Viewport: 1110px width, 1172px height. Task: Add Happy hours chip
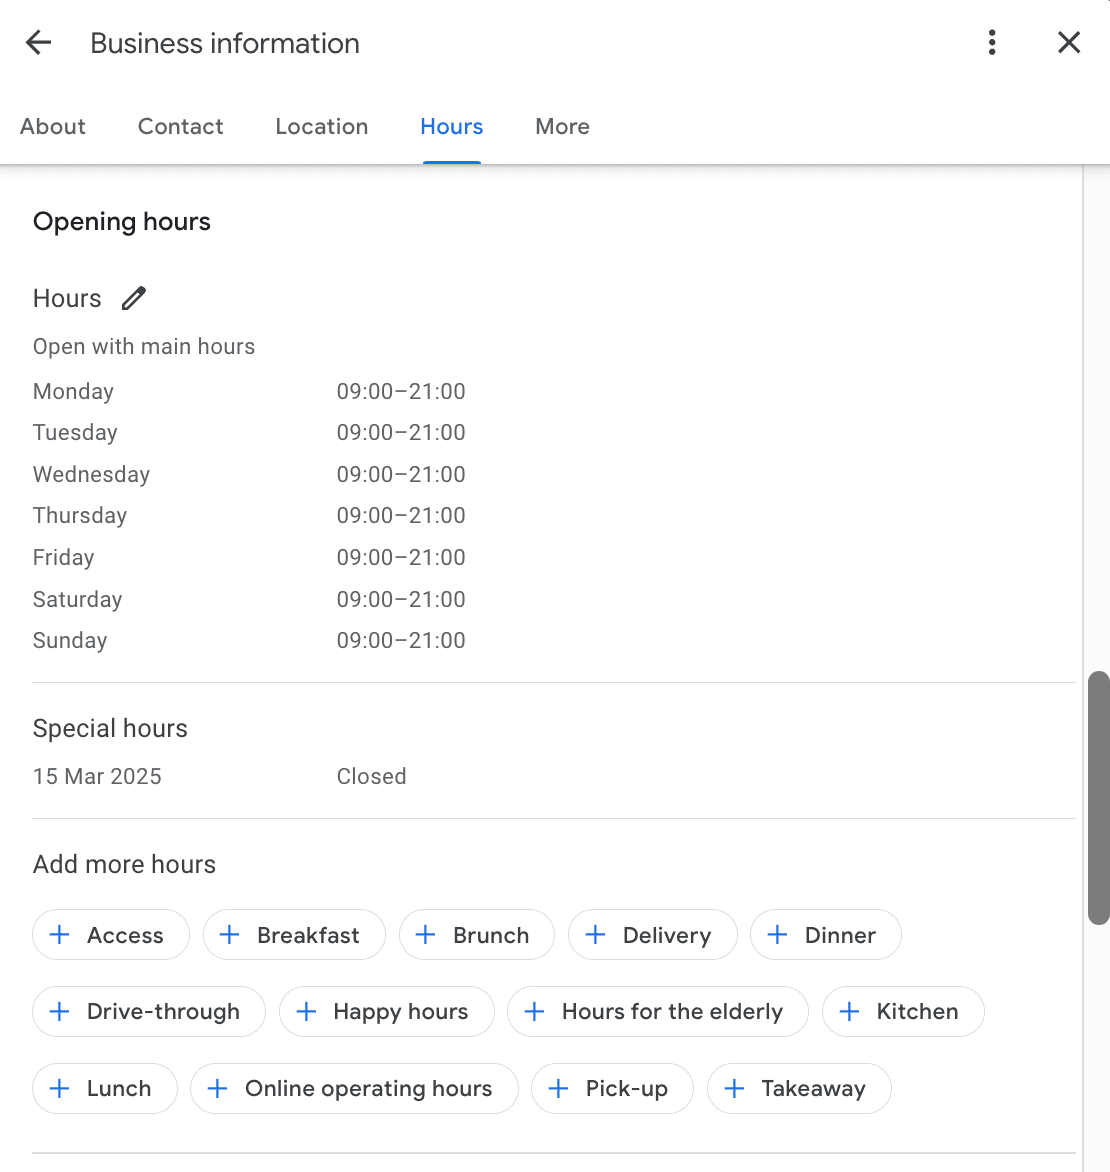[386, 1011]
